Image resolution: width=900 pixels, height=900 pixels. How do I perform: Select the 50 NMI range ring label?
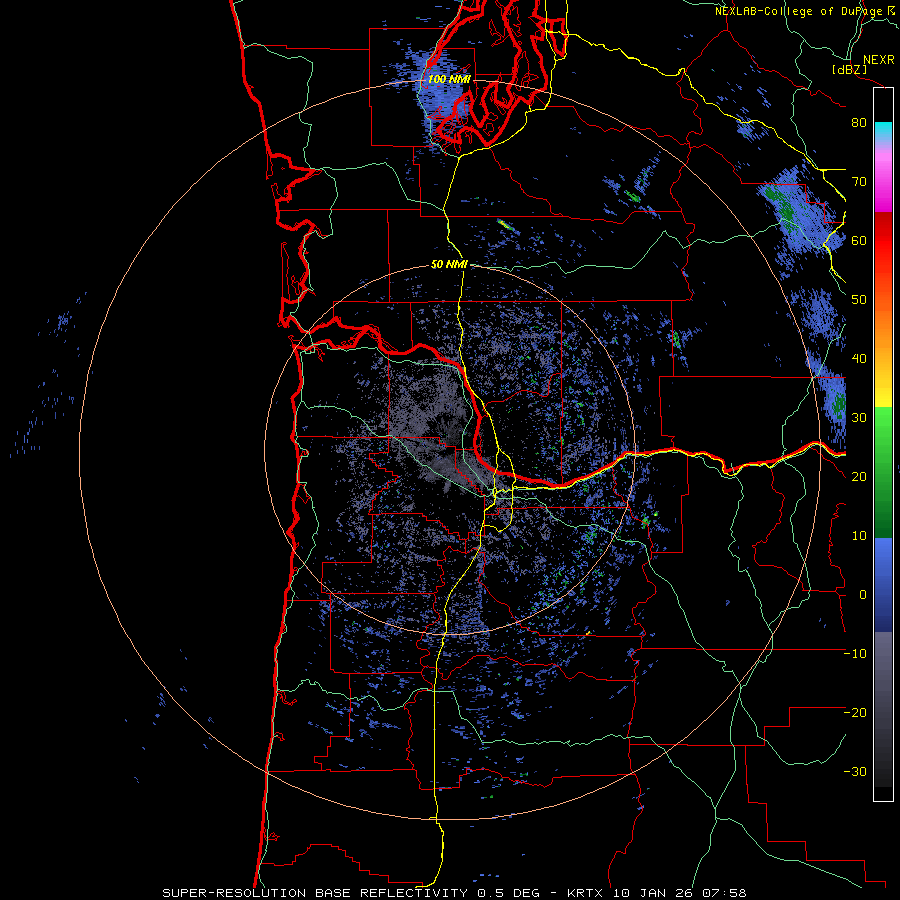(x=449, y=265)
